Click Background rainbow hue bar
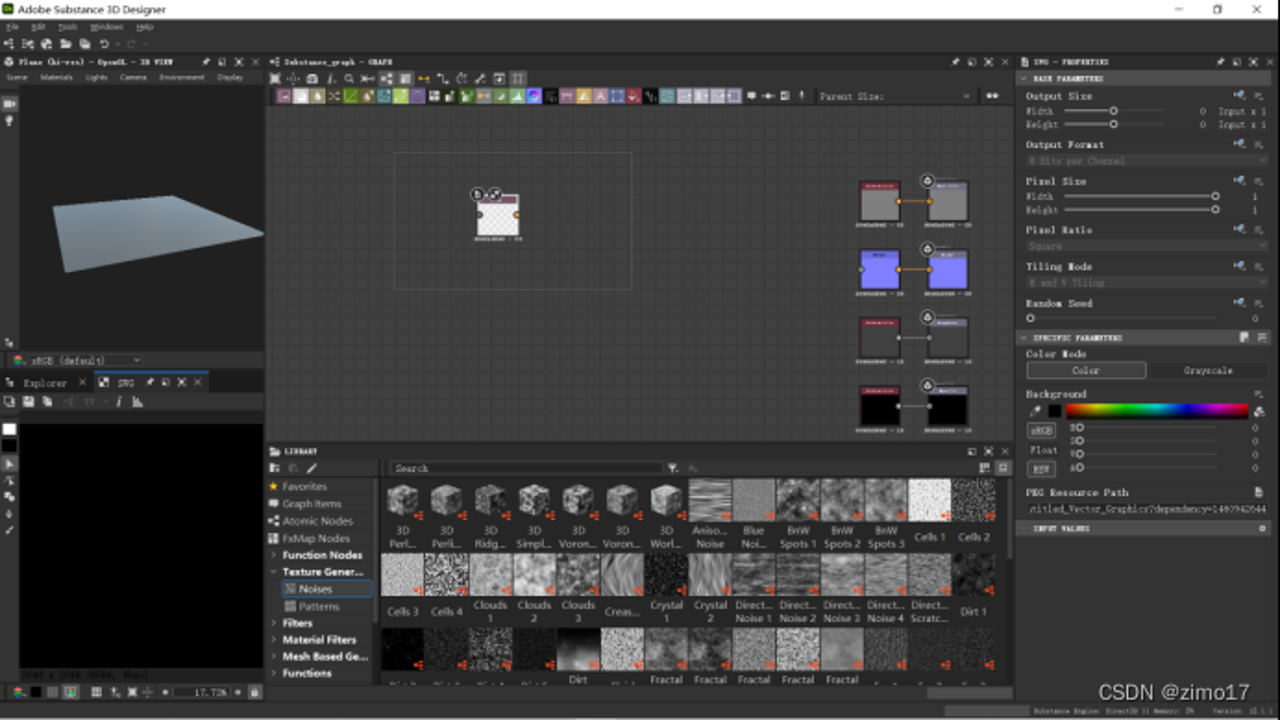This screenshot has width=1280, height=720. coord(1157,410)
